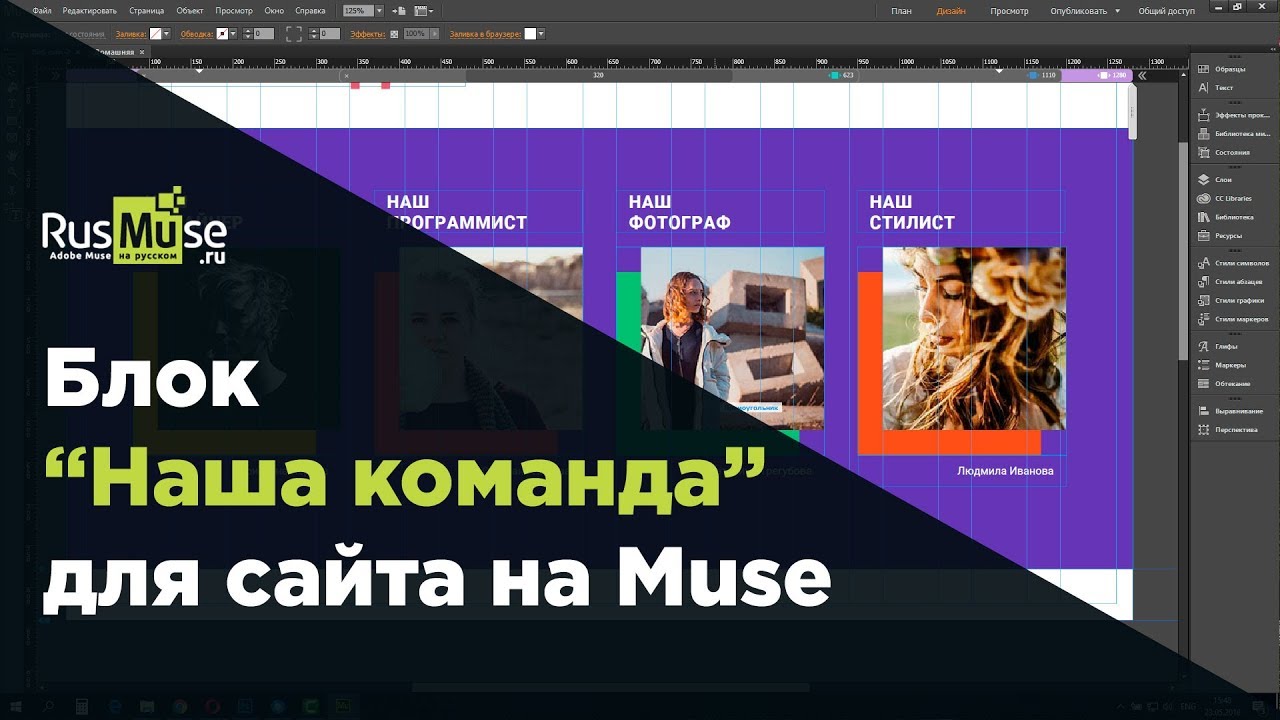The image size is (1280, 720).
Task: Click the Эффекты label link
Action: point(367,33)
